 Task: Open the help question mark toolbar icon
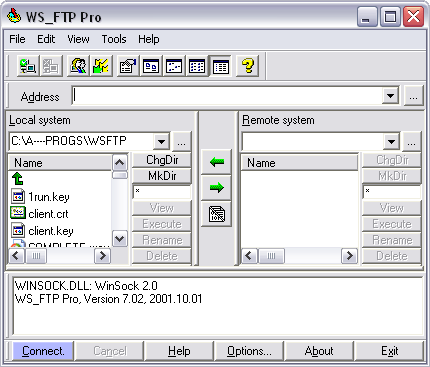tap(248, 66)
